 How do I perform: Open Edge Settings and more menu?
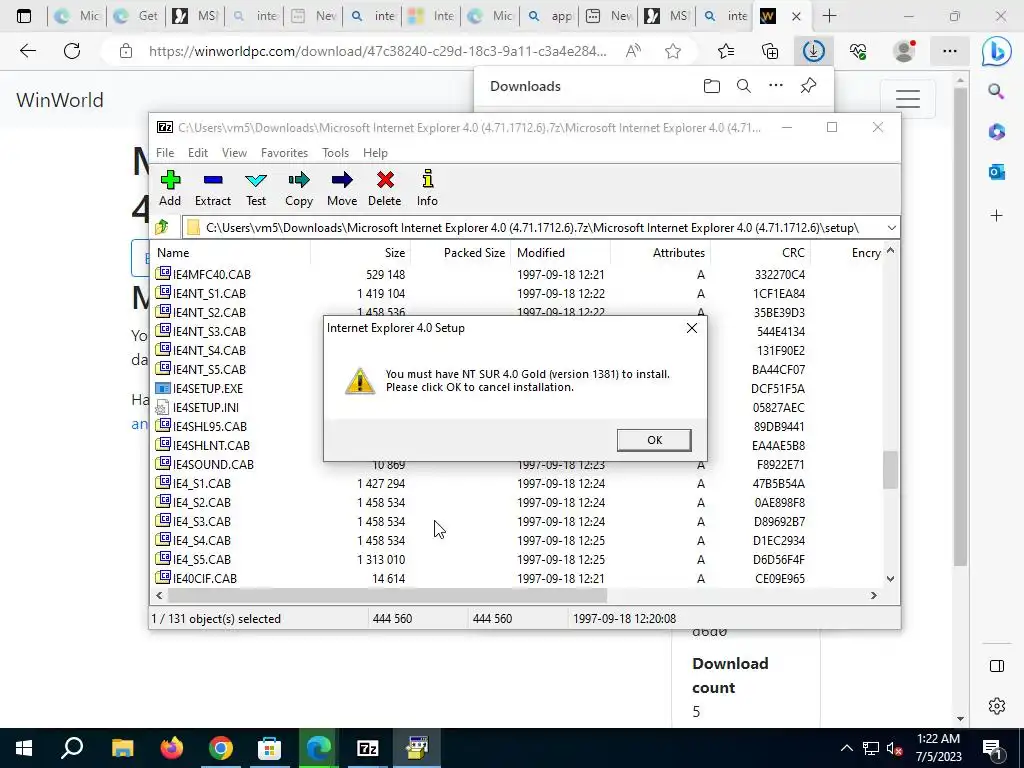(x=950, y=51)
